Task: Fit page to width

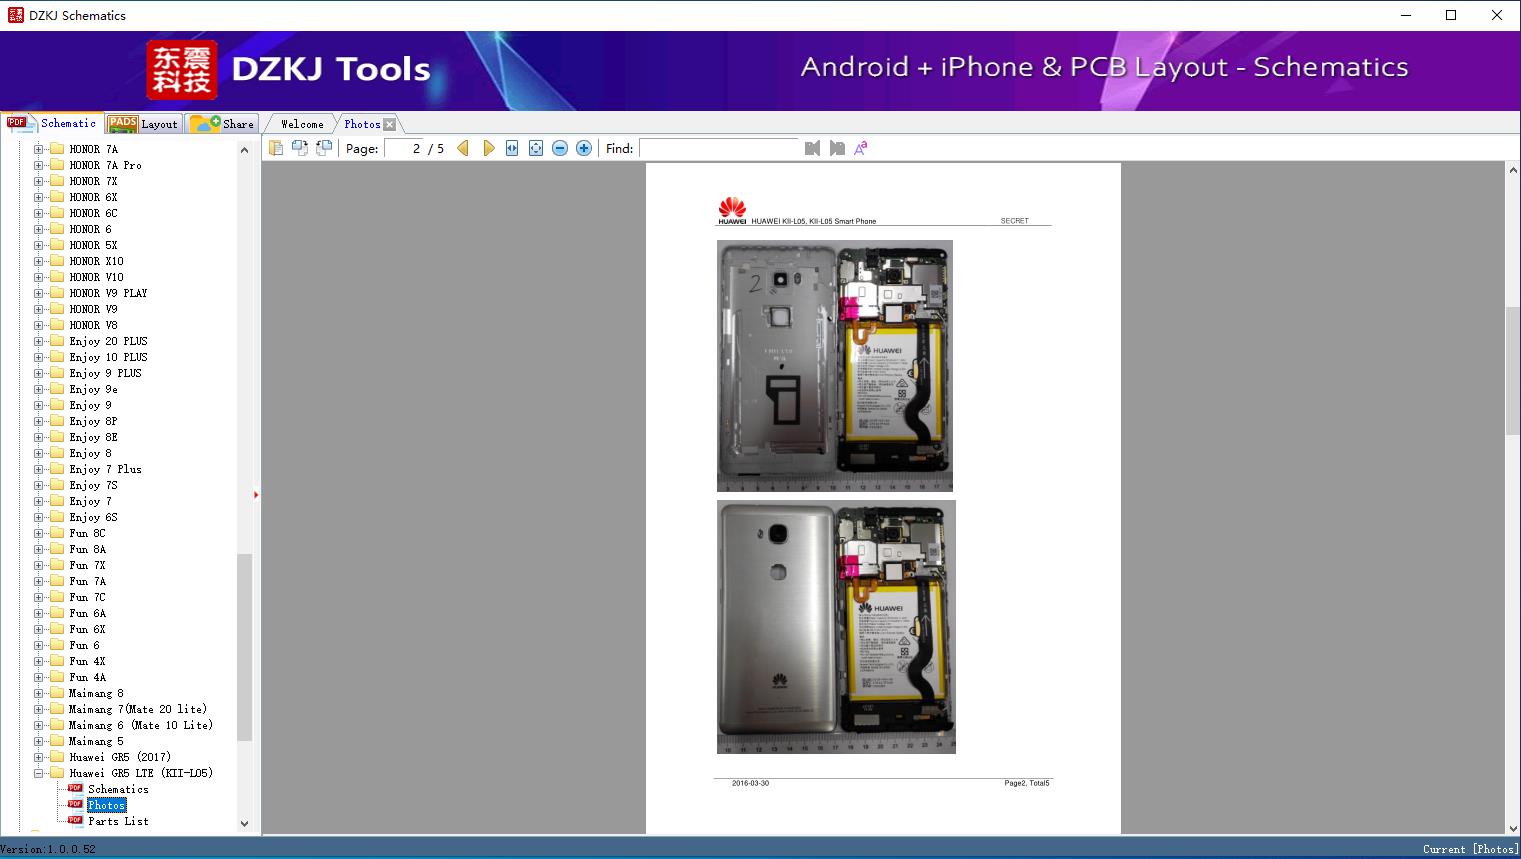Action: (512, 148)
